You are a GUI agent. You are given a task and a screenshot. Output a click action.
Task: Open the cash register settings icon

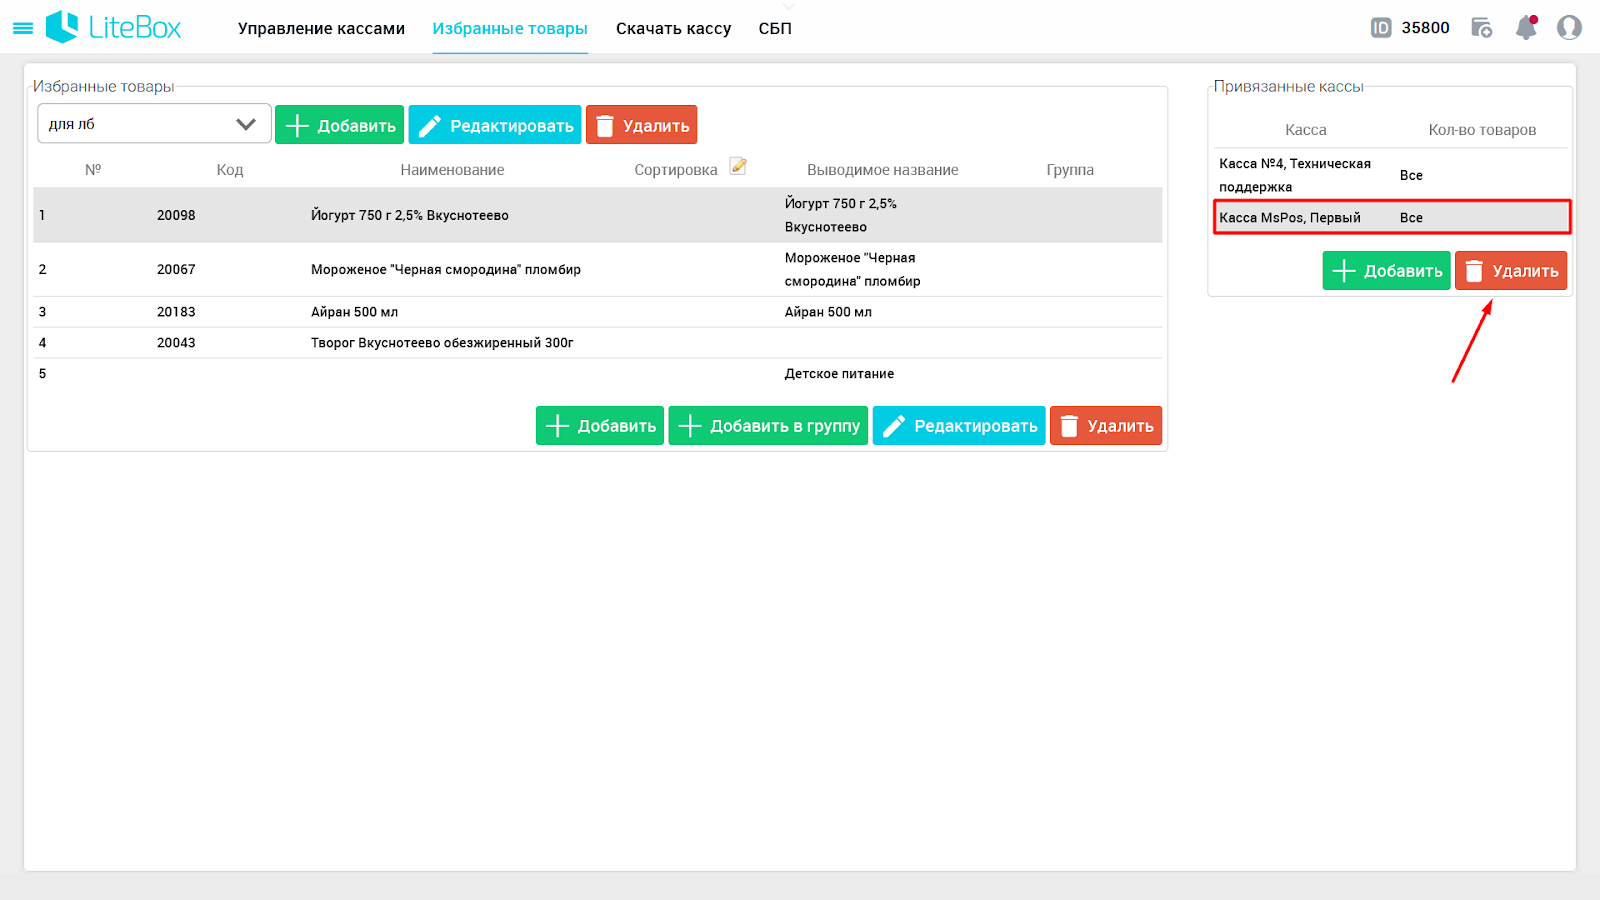click(1482, 28)
